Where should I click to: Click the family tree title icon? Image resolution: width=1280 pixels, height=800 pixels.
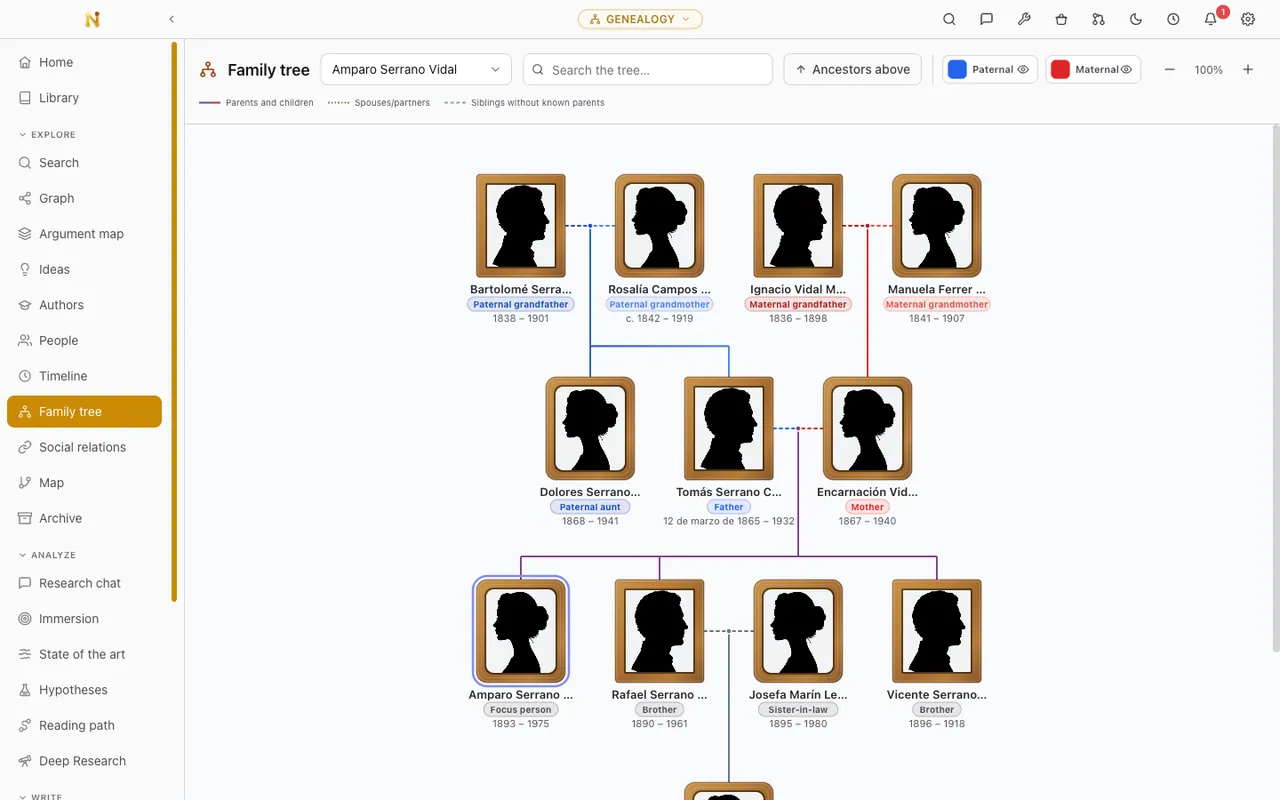click(x=208, y=70)
